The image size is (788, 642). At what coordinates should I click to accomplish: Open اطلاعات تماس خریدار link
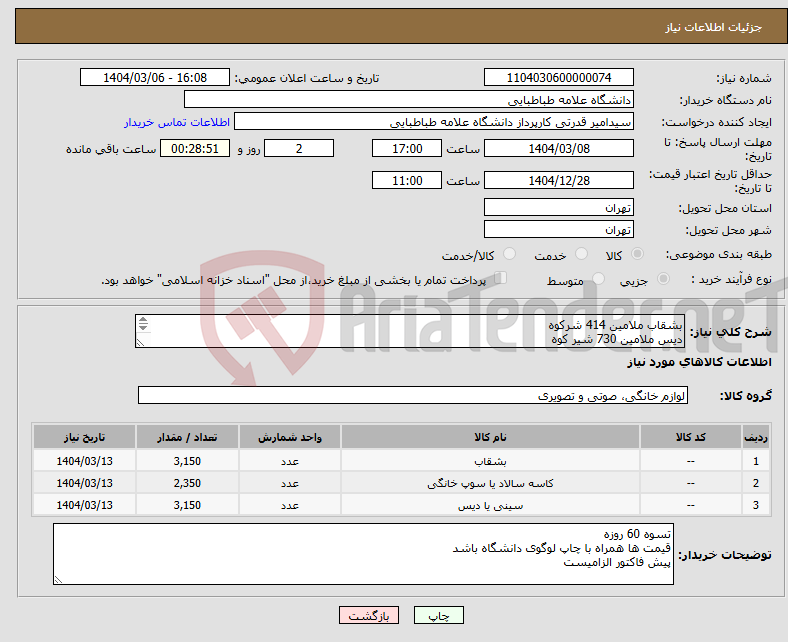pyautogui.click(x=177, y=122)
